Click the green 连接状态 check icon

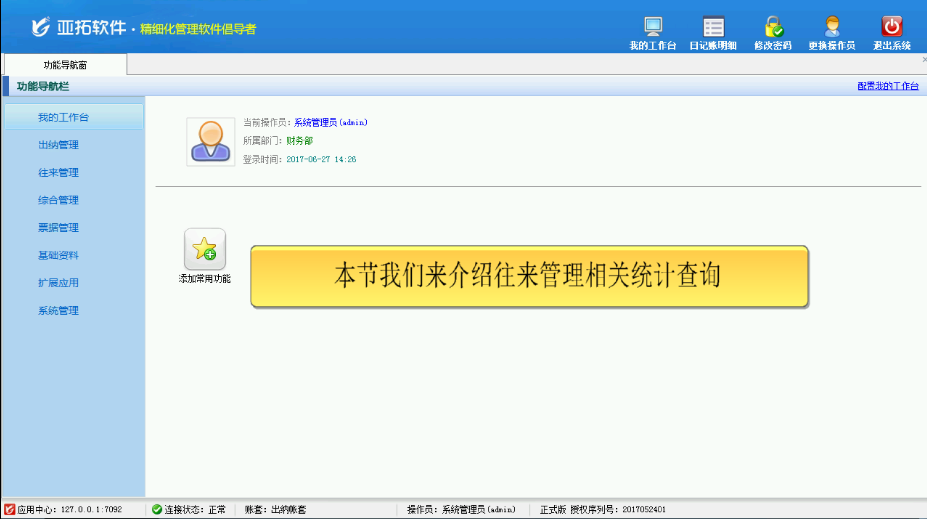(x=157, y=509)
